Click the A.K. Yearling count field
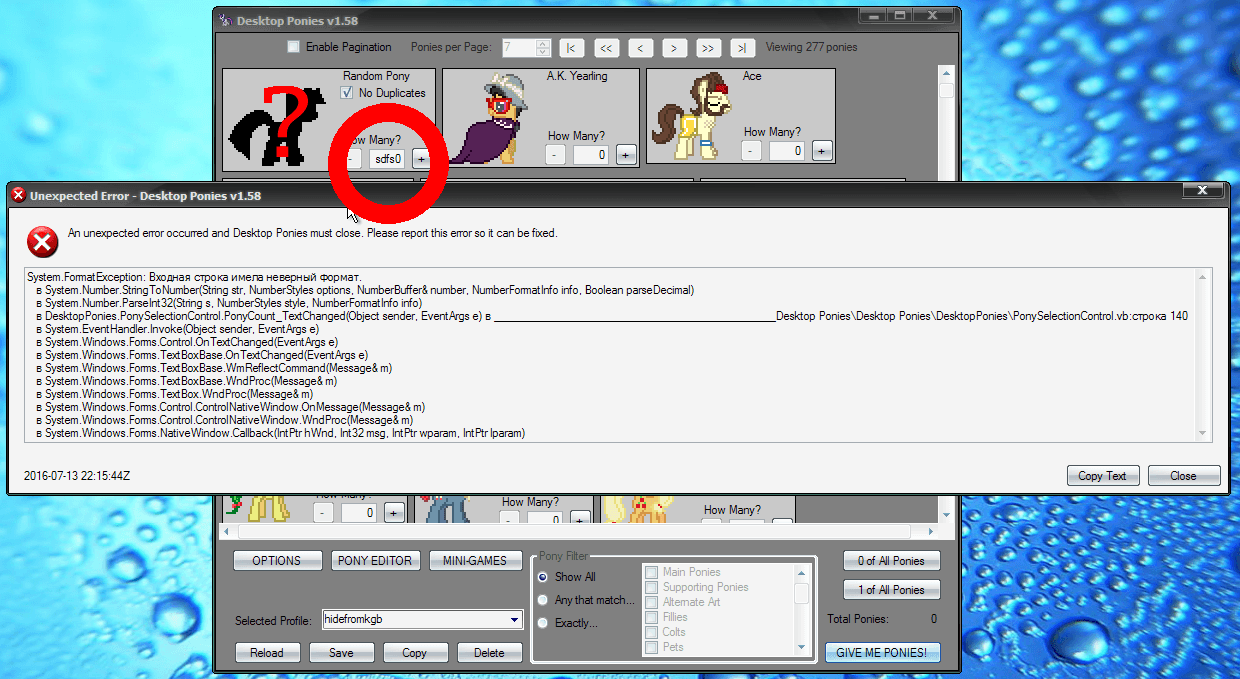The height and width of the screenshot is (679, 1240). pyautogui.click(x=591, y=154)
